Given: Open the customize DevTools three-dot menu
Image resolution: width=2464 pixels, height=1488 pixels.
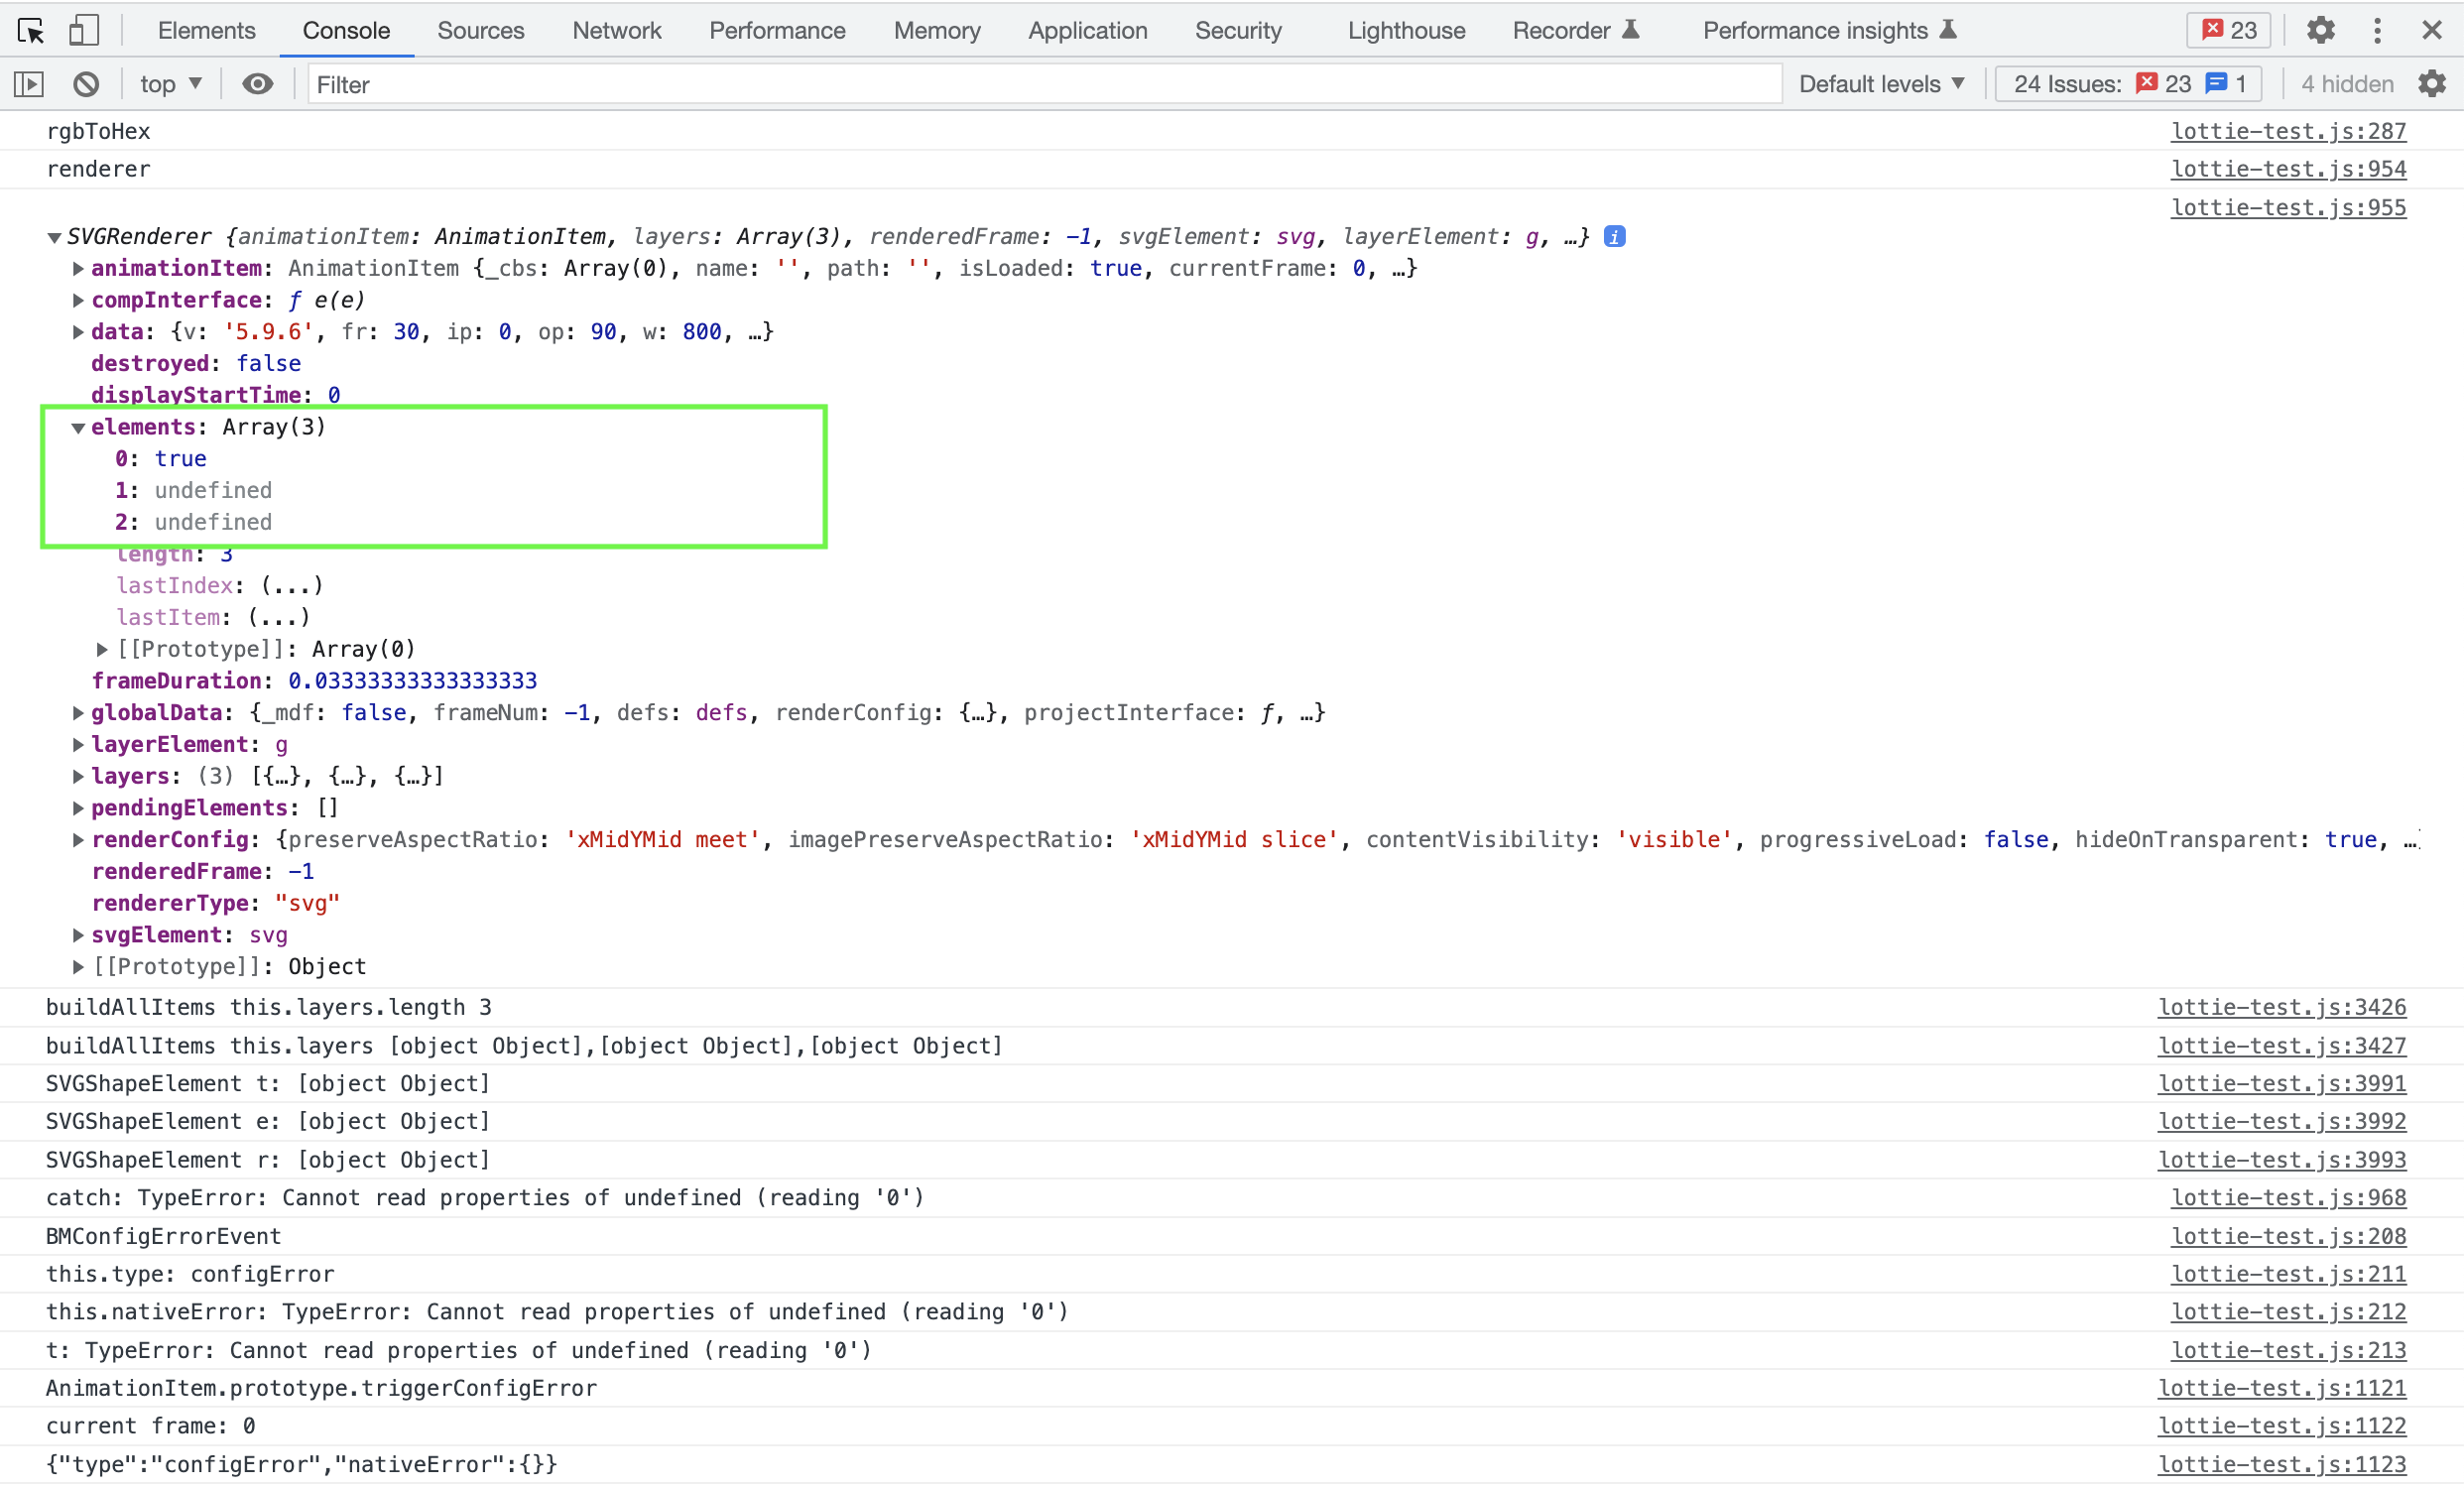Looking at the screenshot, I should (2377, 31).
